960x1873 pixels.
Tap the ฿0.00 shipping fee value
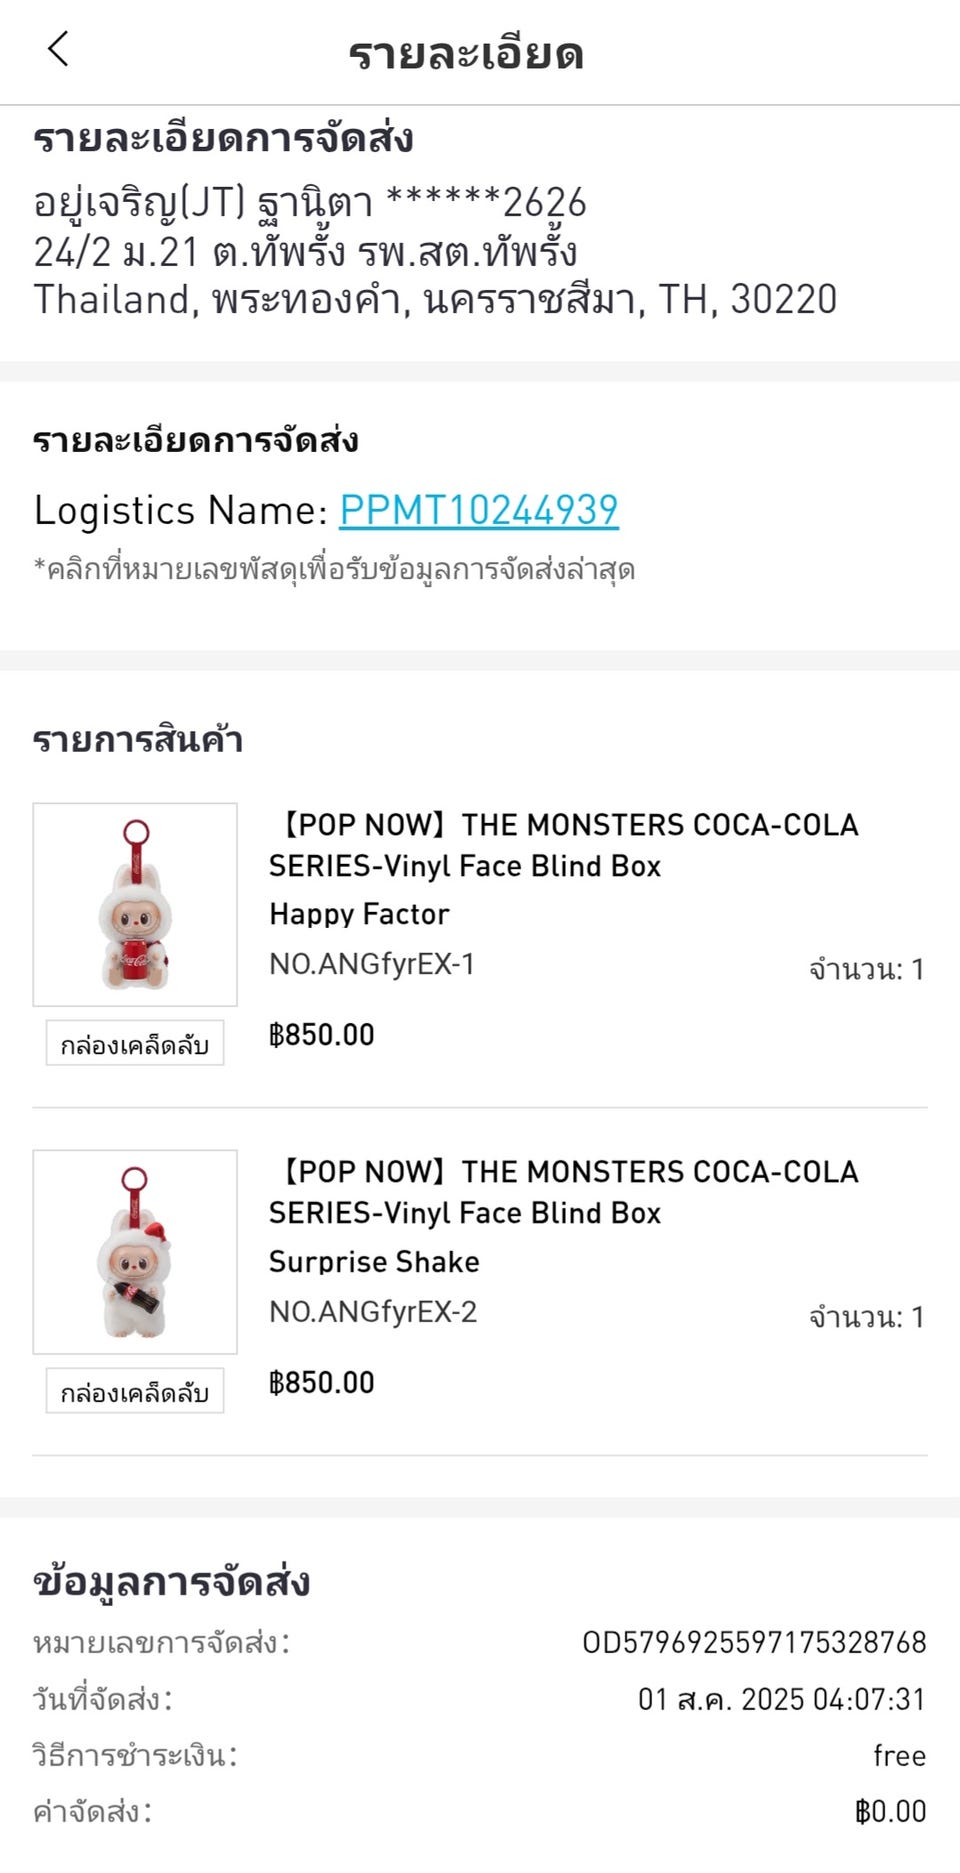coord(890,1811)
